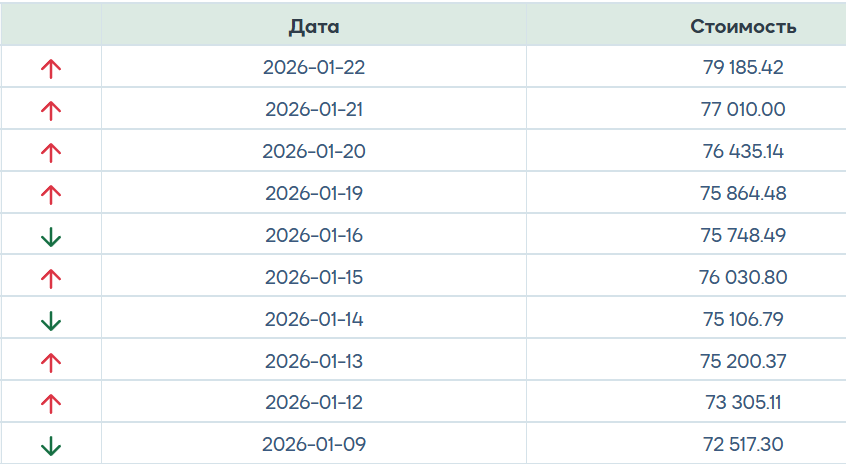Click the value 76 030.80

[743, 277]
